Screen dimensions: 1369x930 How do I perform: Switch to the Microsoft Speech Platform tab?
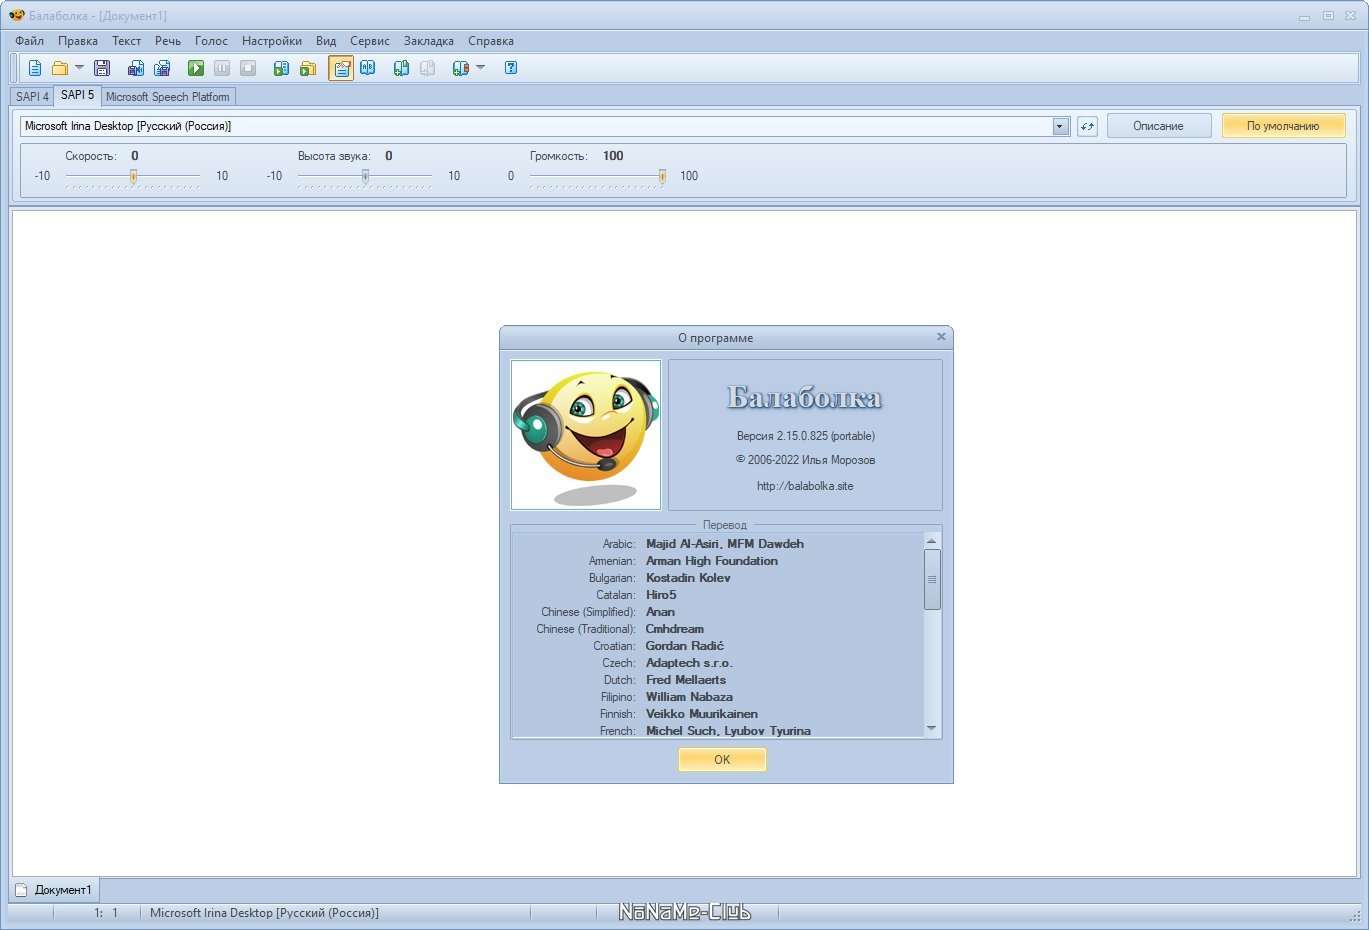pyautogui.click(x=168, y=97)
